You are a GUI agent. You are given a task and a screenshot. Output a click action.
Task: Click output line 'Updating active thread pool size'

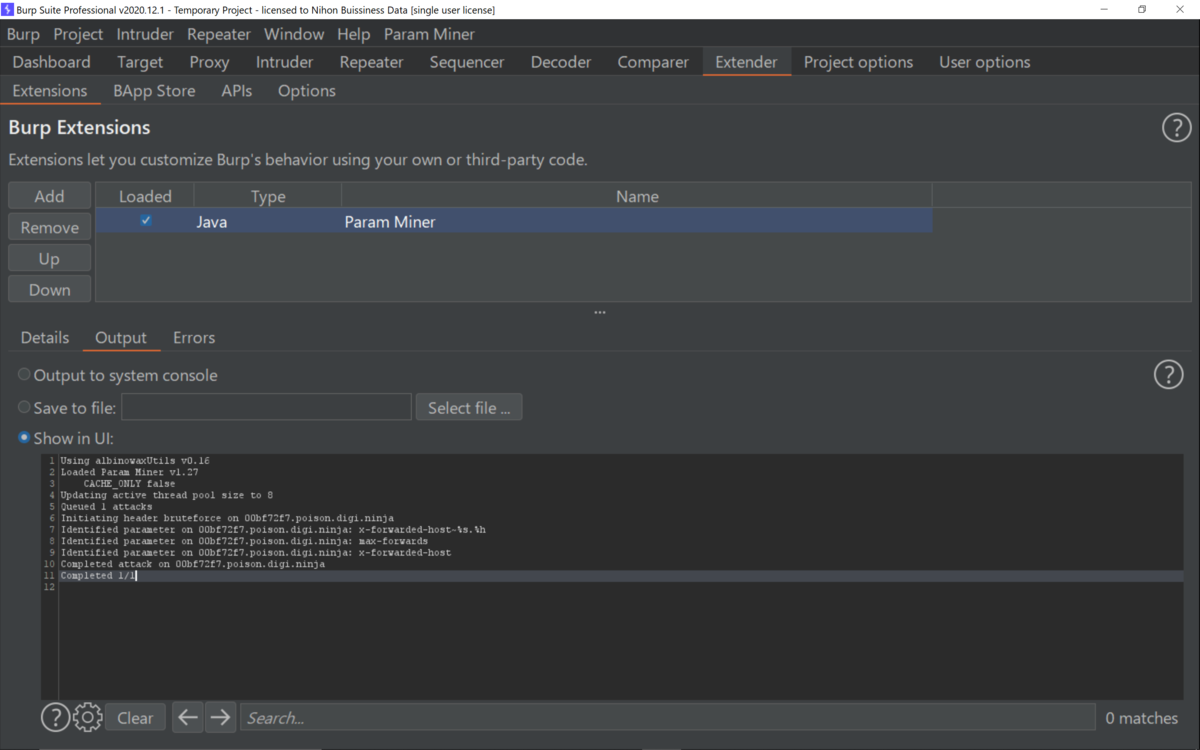pos(166,495)
